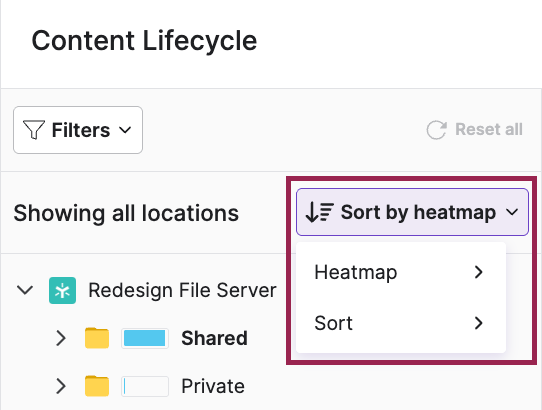
Task: Click the Content Lifecycle heading
Action: tap(144, 41)
